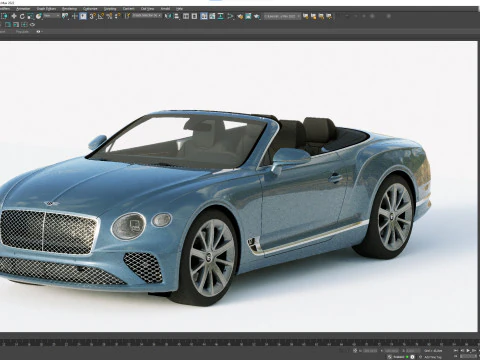Image resolution: width=480 pixels, height=360 pixels.
Task: Toggle the Spinner Snap button
Action: 117,16
